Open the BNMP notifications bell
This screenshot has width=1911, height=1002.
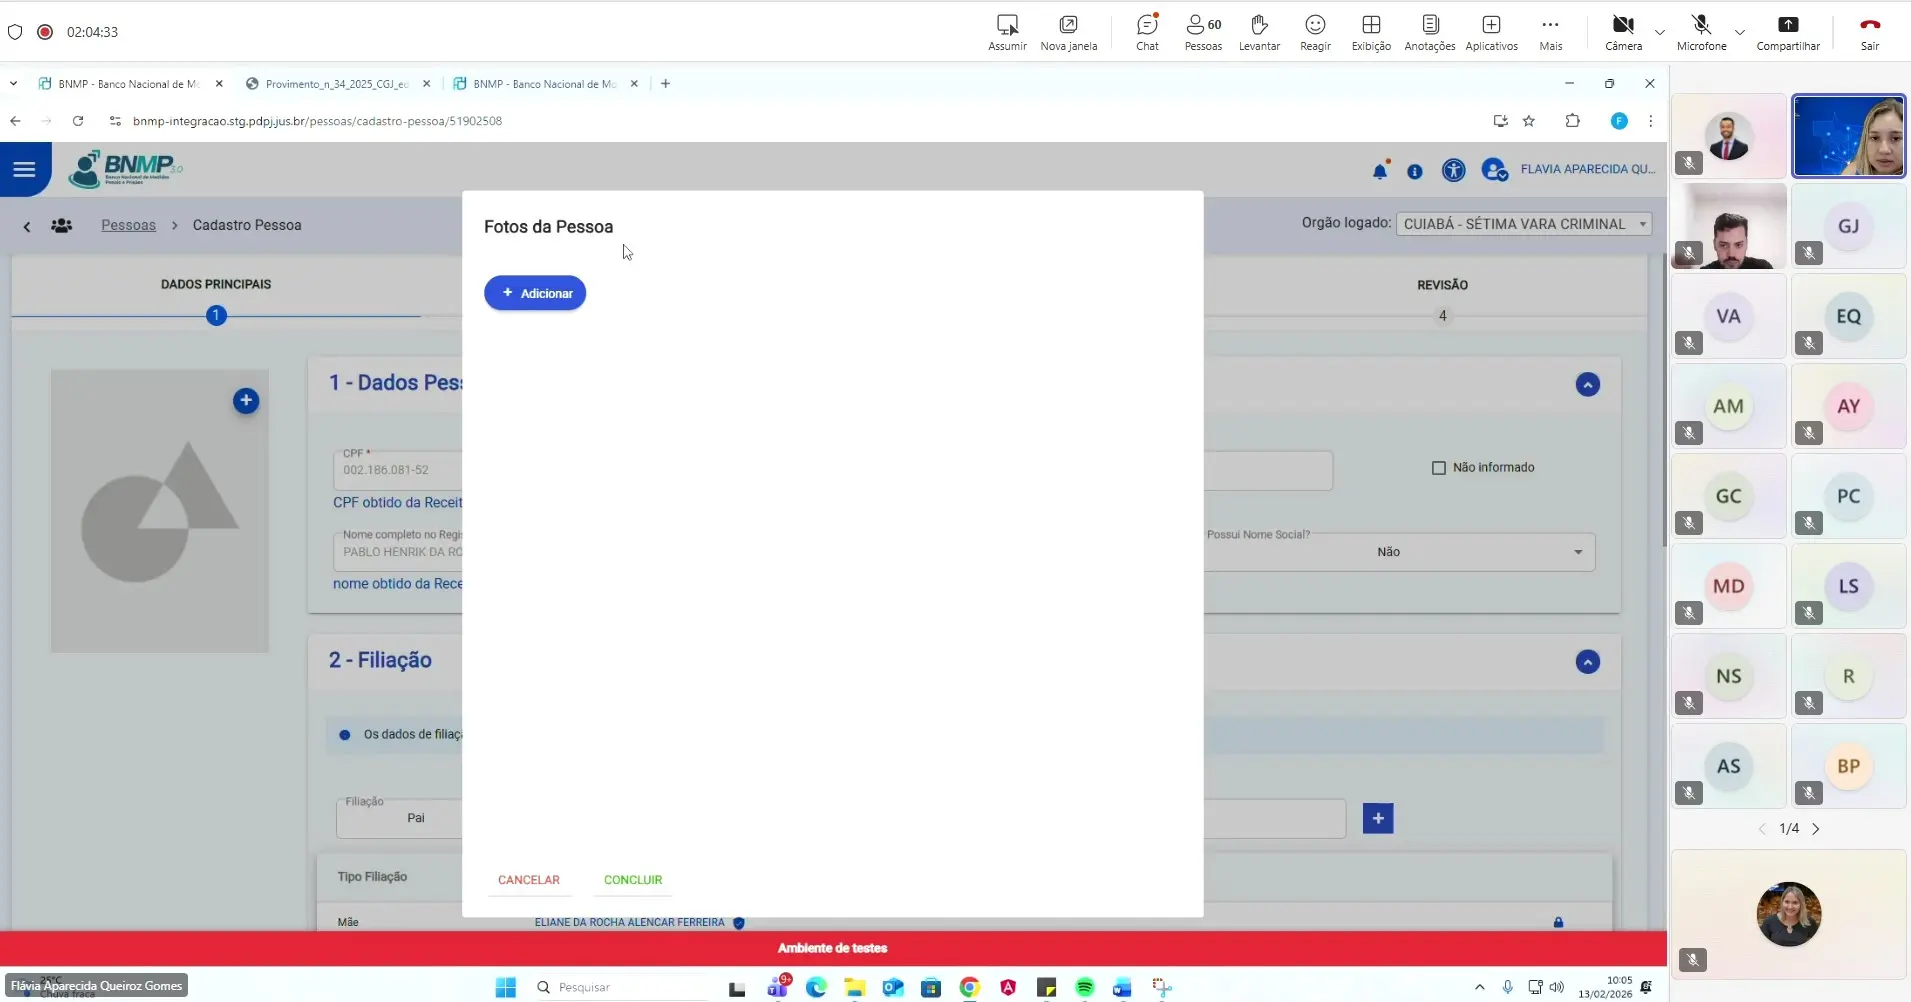click(x=1380, y=171)
